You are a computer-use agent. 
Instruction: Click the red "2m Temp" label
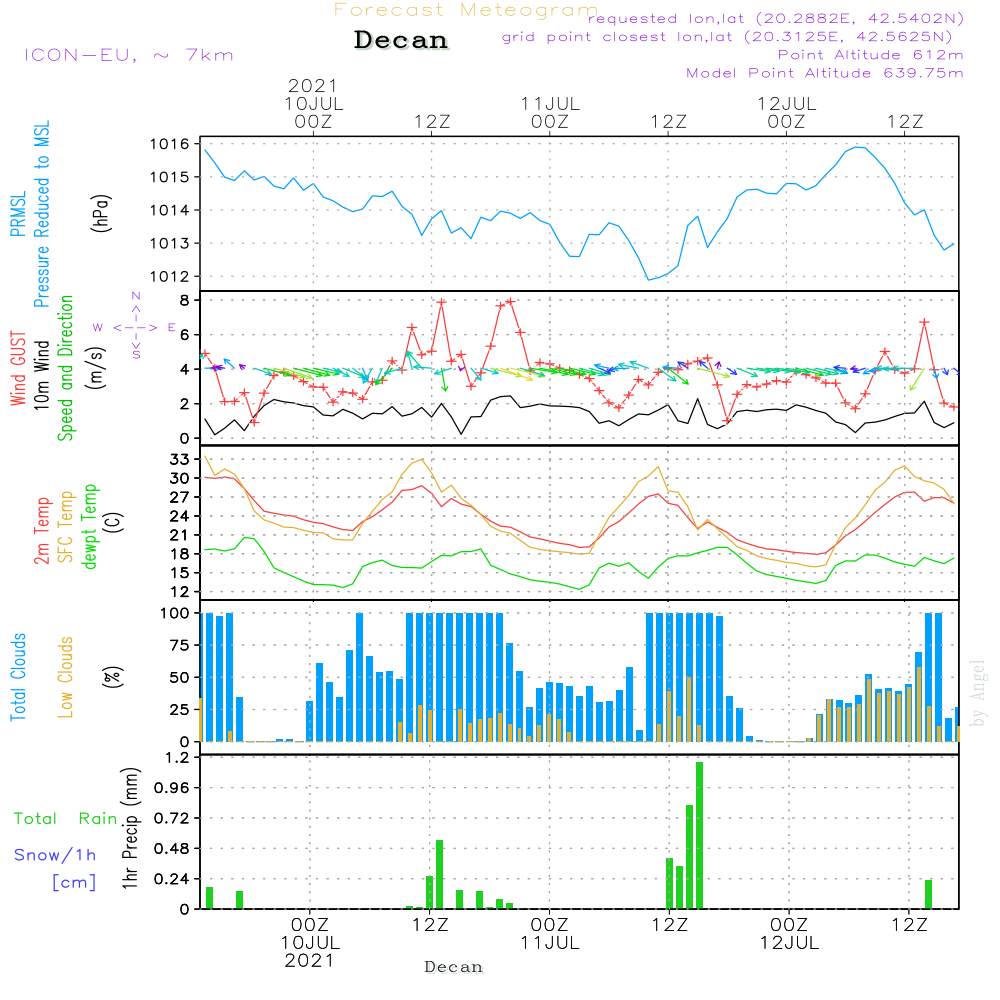point(41,531)
